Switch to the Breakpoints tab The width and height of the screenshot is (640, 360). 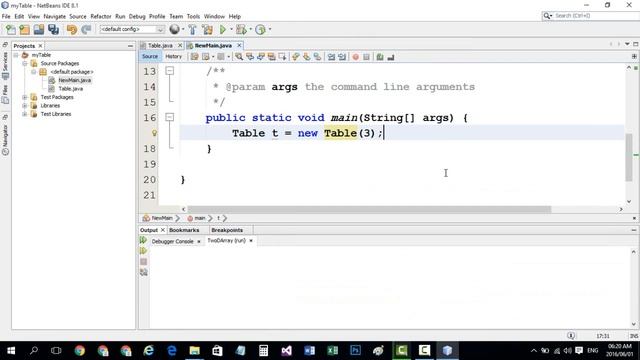coord(227,230)
